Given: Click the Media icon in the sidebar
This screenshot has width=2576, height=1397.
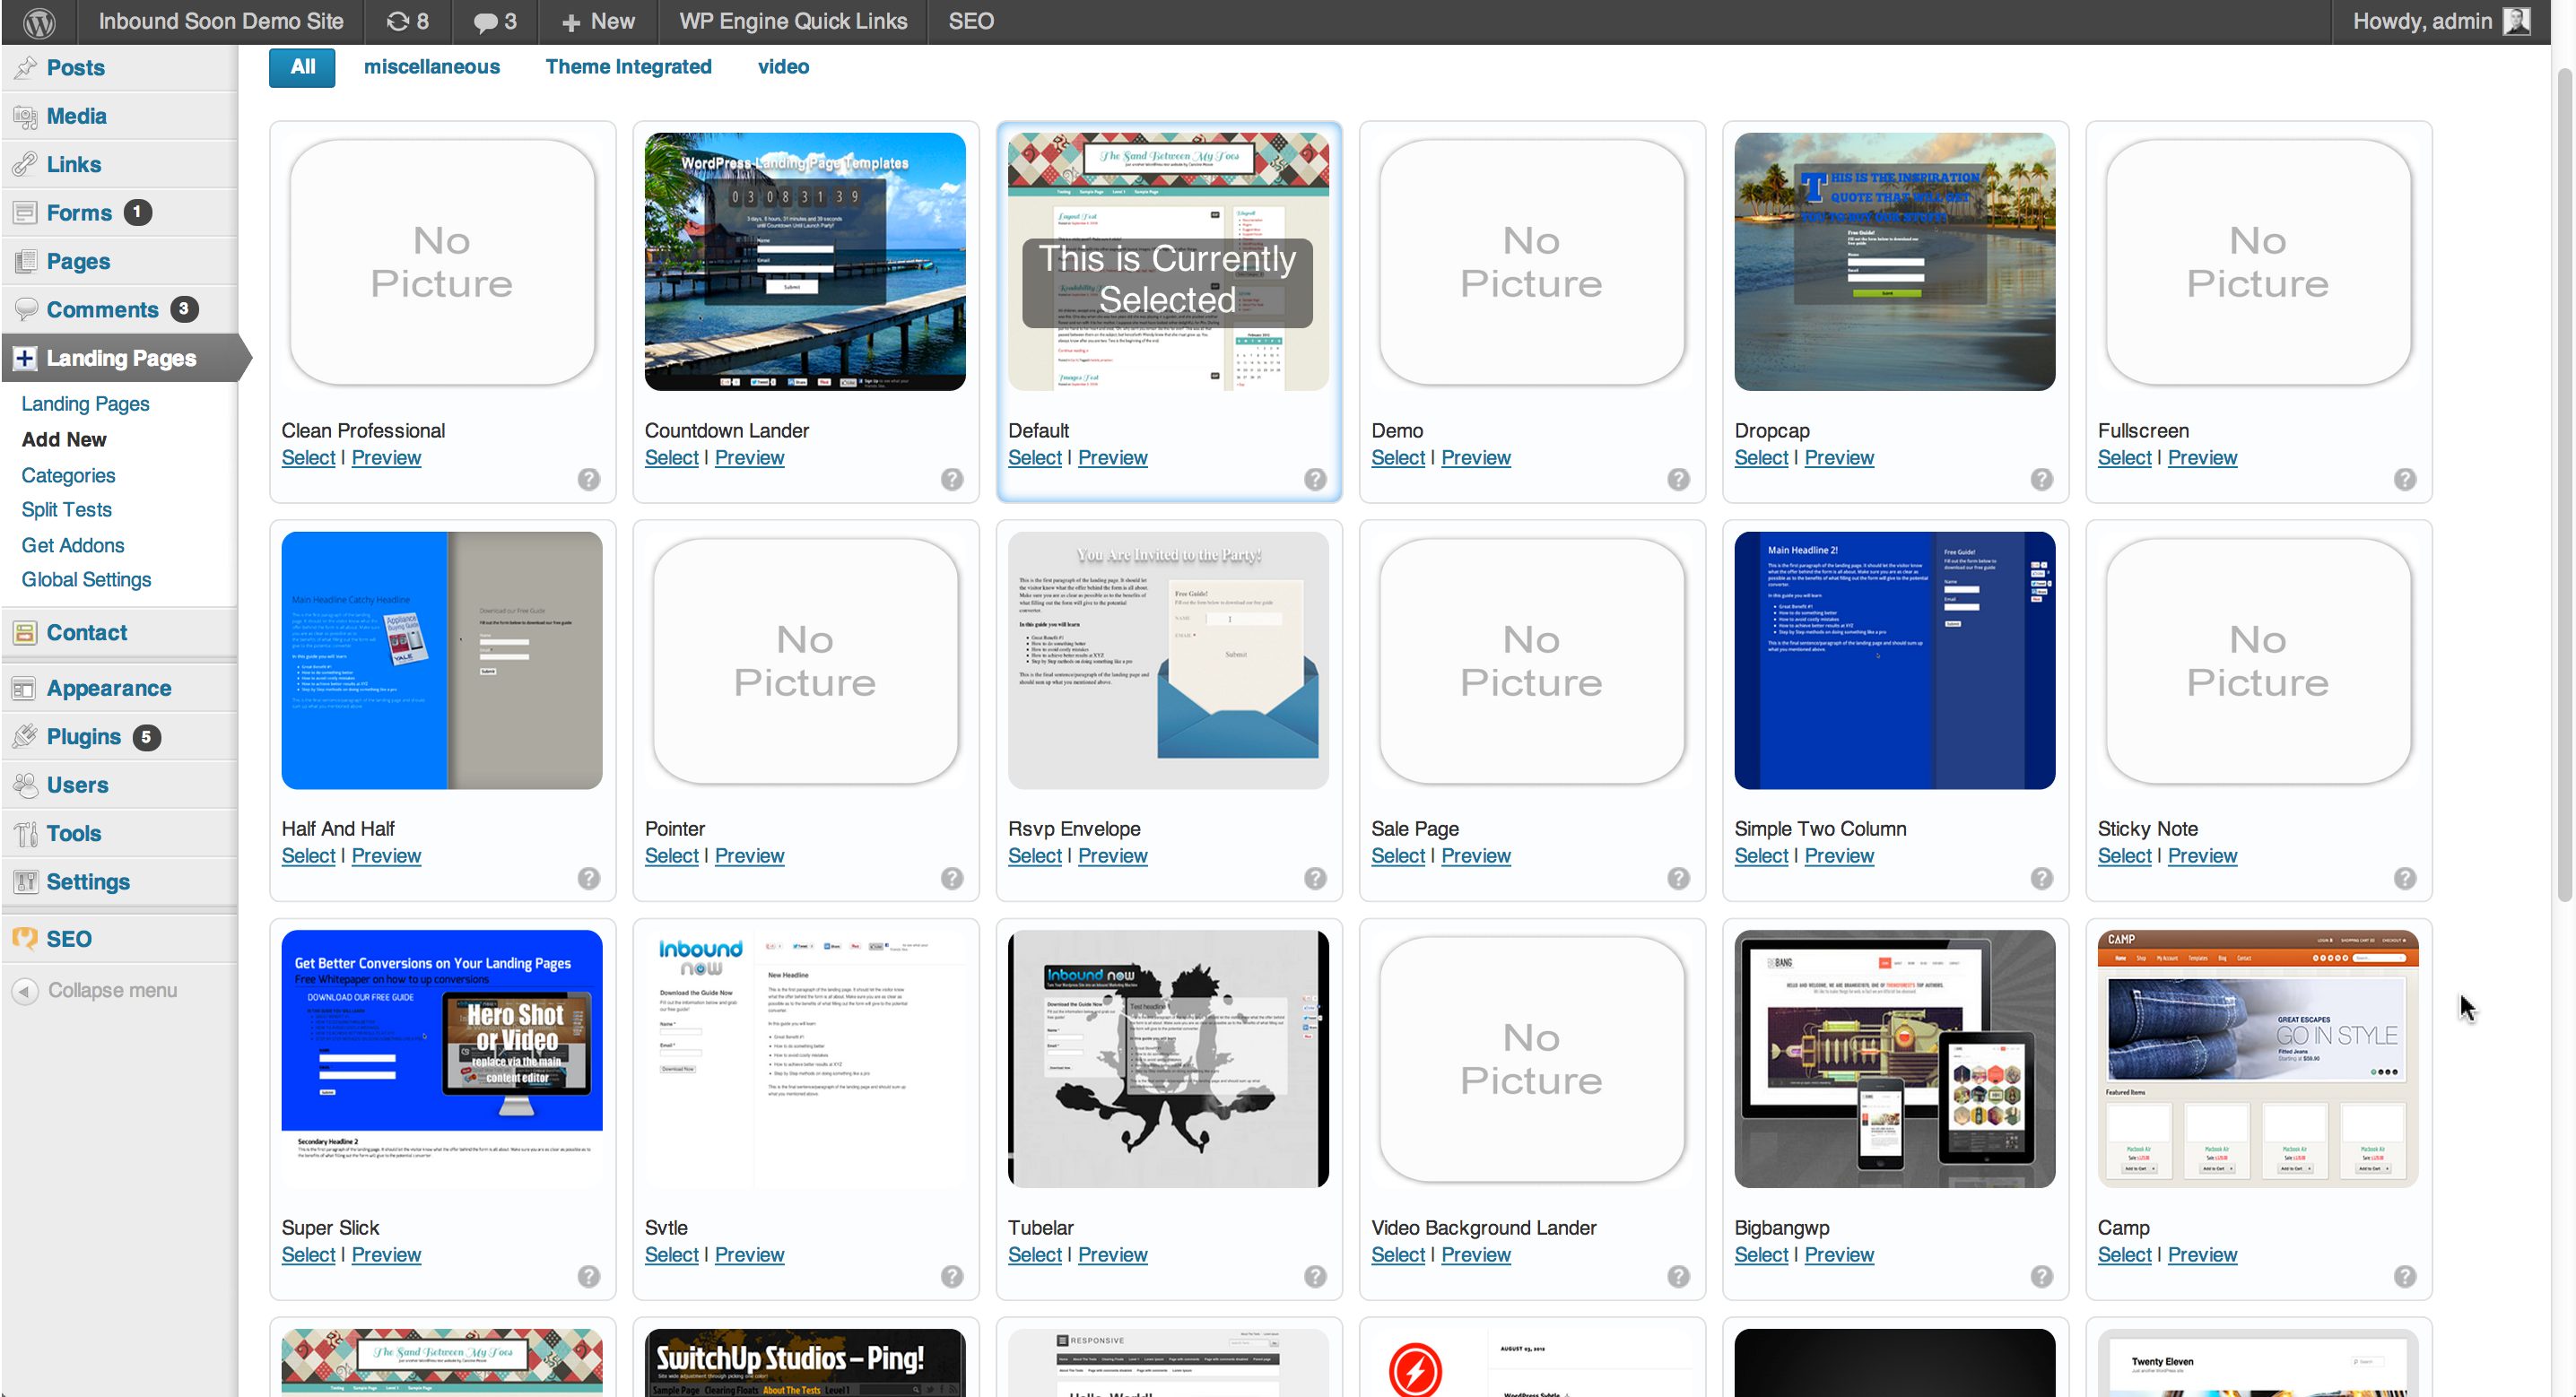Looking at the screenshot, I should coord(25,116).
